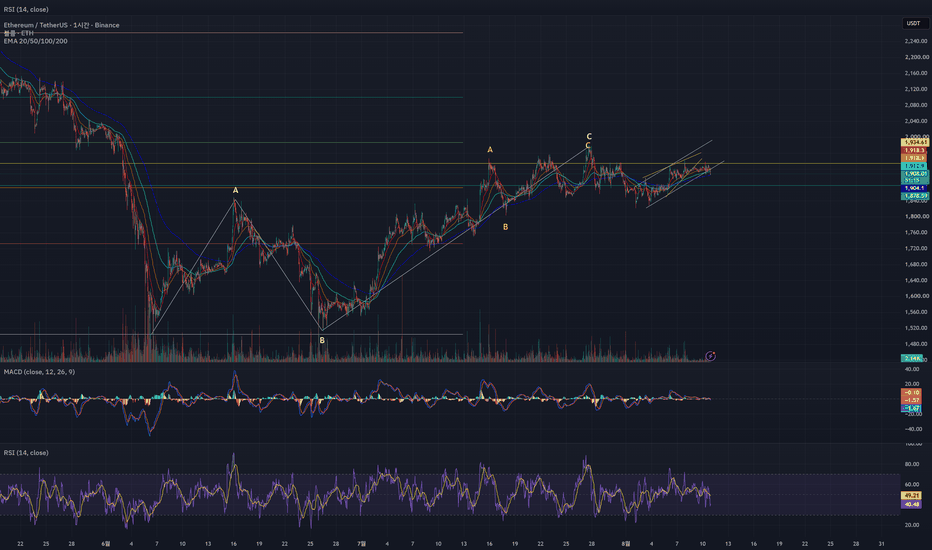This screenshot has height=550, width=932.
Task: Click the wave label B below the June low
Action: pyautogui.click(x=322, y=341)
